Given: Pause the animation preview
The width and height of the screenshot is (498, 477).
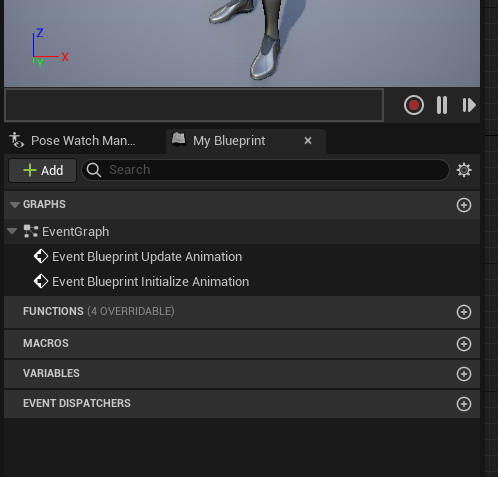Looking at the screenshot, I should click(442, 105).
